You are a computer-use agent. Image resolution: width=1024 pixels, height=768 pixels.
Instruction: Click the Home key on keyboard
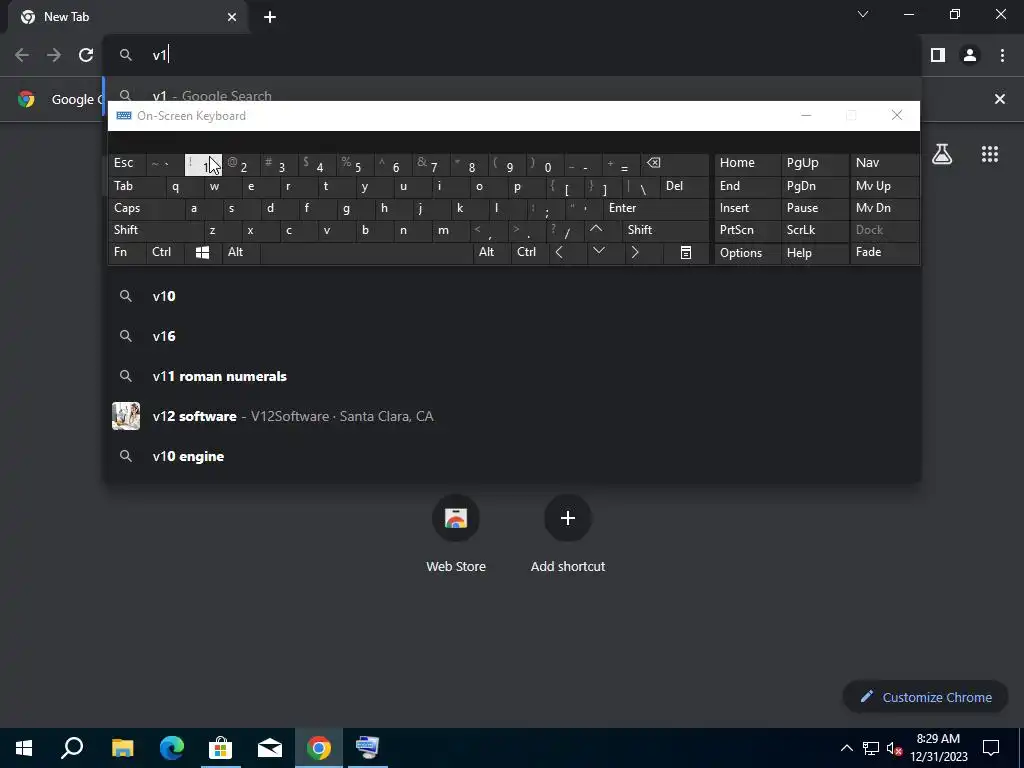pos(748,163)
